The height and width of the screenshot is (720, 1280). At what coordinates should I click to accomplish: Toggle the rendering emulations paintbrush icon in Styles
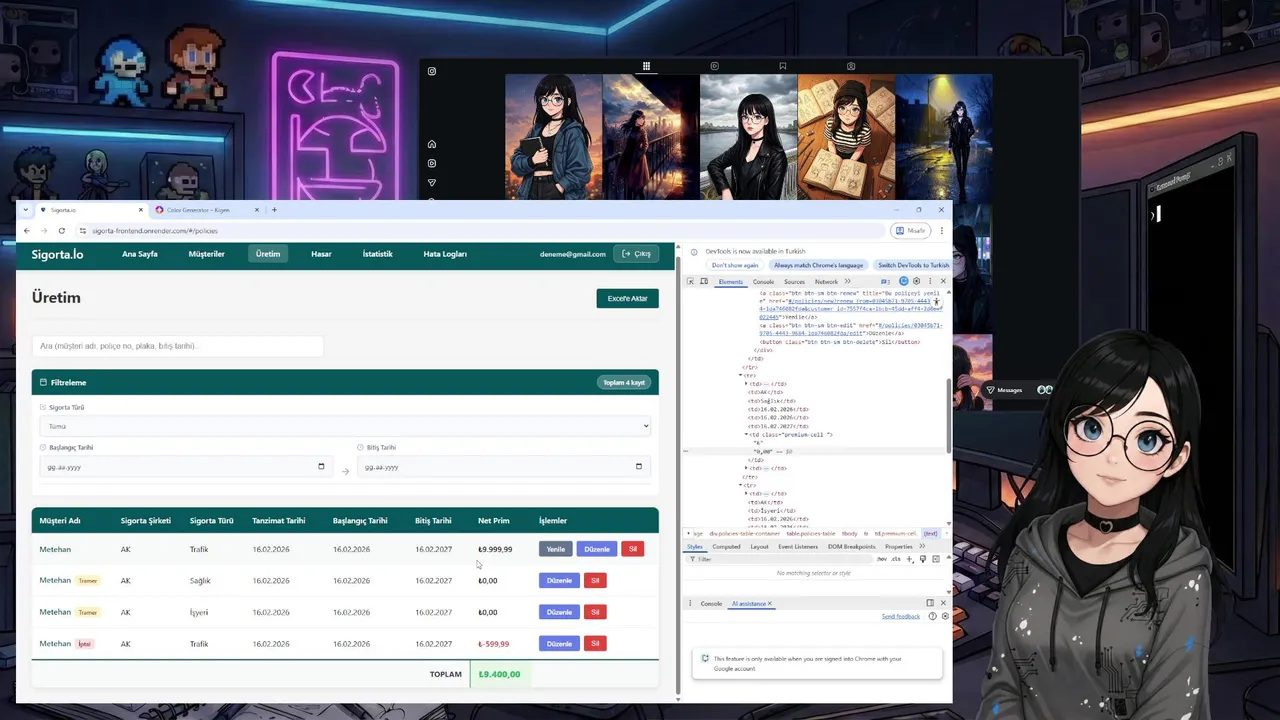[923, 559]
